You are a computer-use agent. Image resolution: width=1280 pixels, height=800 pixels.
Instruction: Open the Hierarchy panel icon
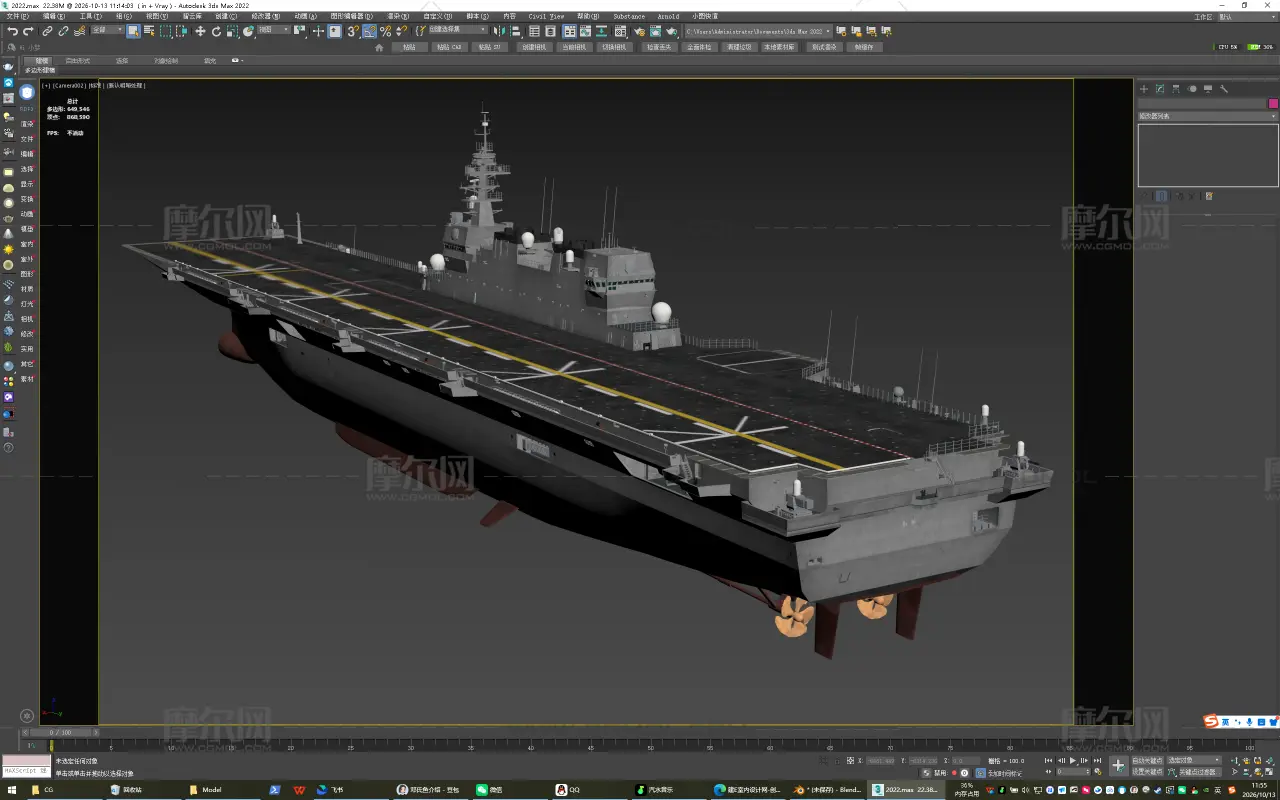coord(1176,89)
